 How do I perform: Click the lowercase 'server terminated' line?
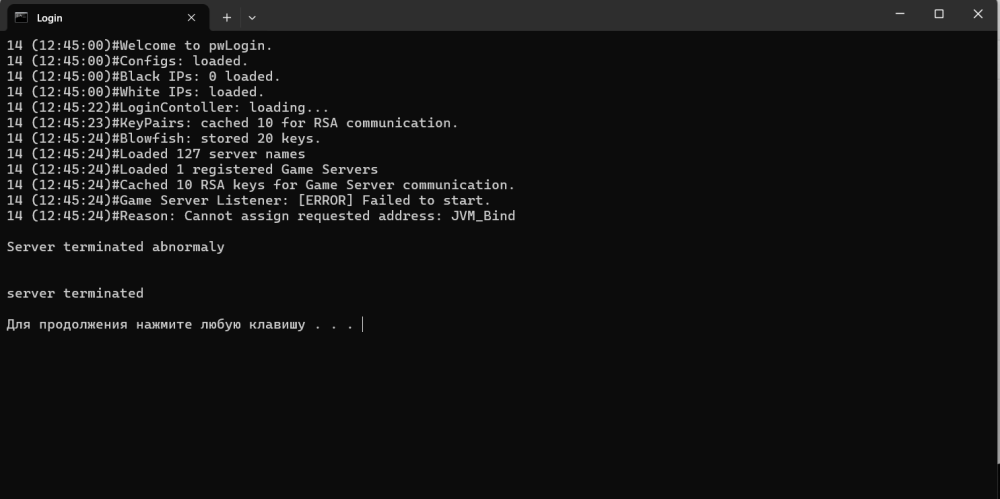pos(75,293)
